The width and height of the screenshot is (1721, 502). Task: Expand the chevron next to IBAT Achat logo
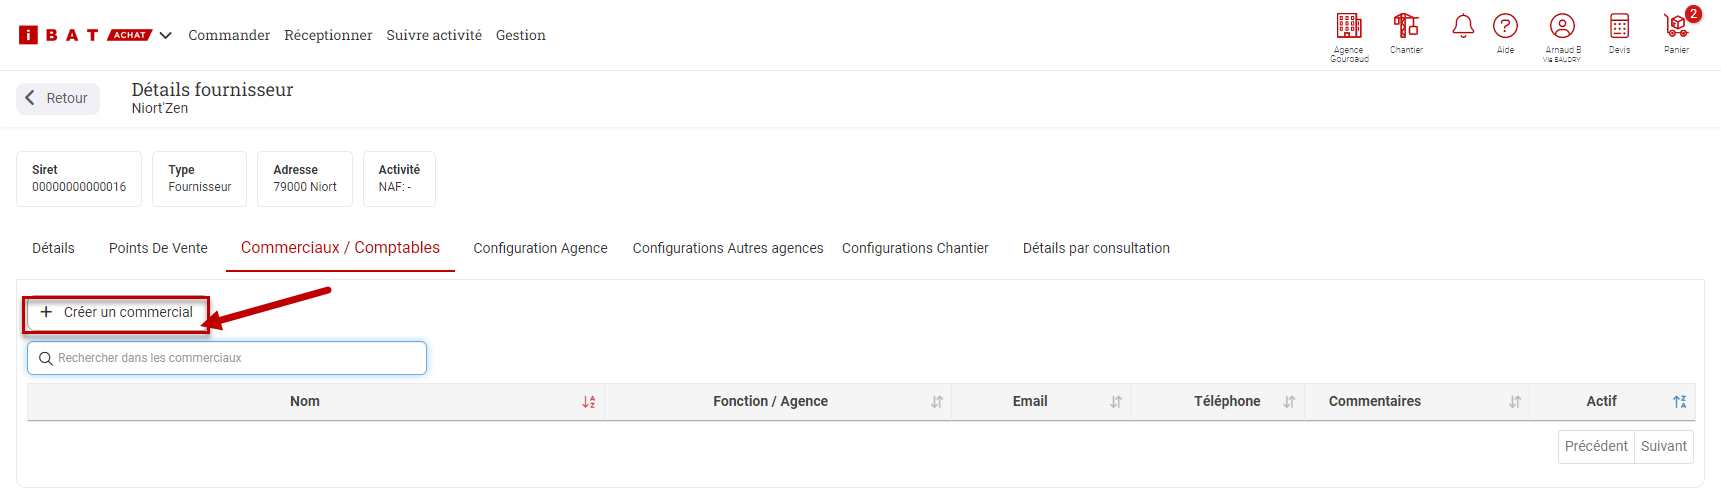pyautogui.click(x=166, y=35)
